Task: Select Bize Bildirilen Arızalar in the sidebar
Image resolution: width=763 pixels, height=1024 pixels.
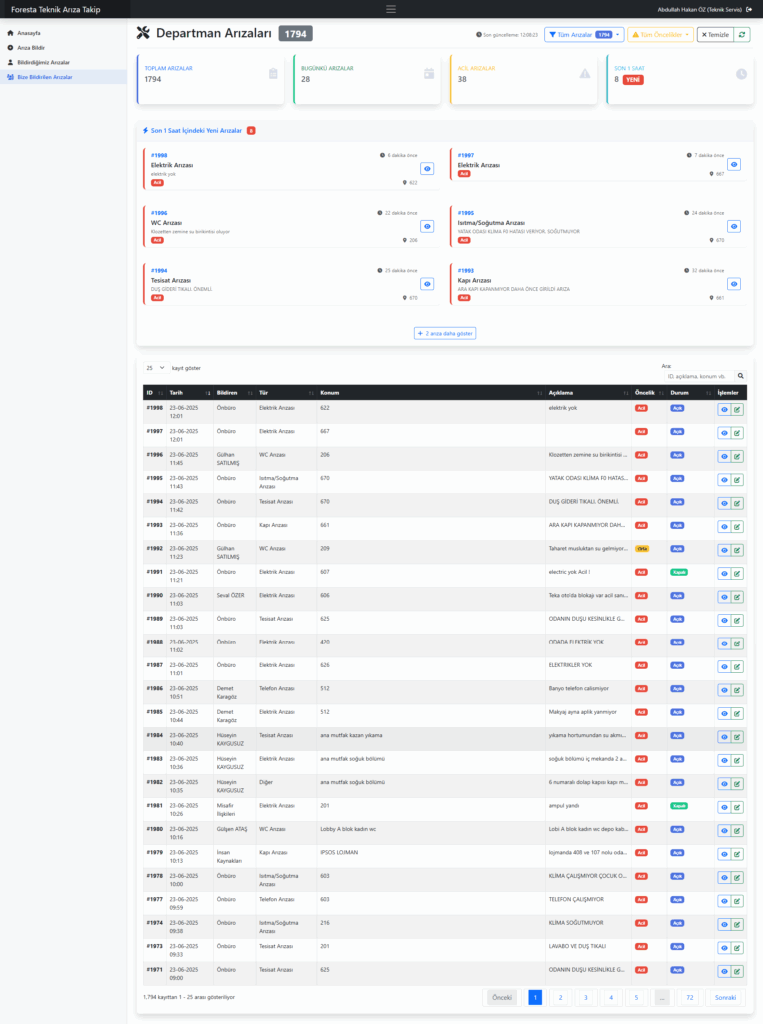Action: coord(63,77)
